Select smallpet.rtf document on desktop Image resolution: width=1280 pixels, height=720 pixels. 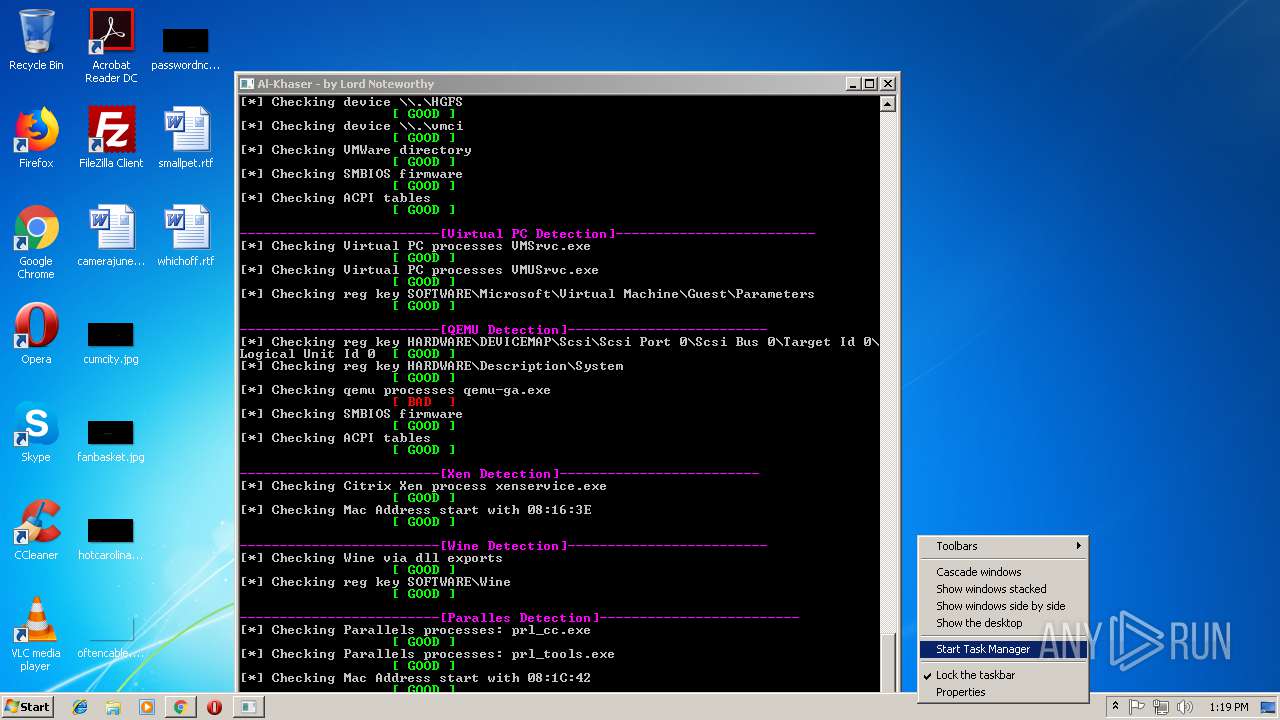click(x=186, y=138)
